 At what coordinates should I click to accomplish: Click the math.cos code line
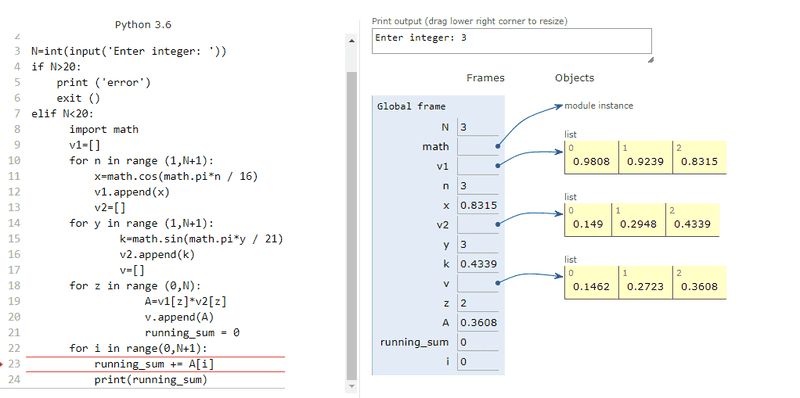pyautogui.click(x=176, y=177)
